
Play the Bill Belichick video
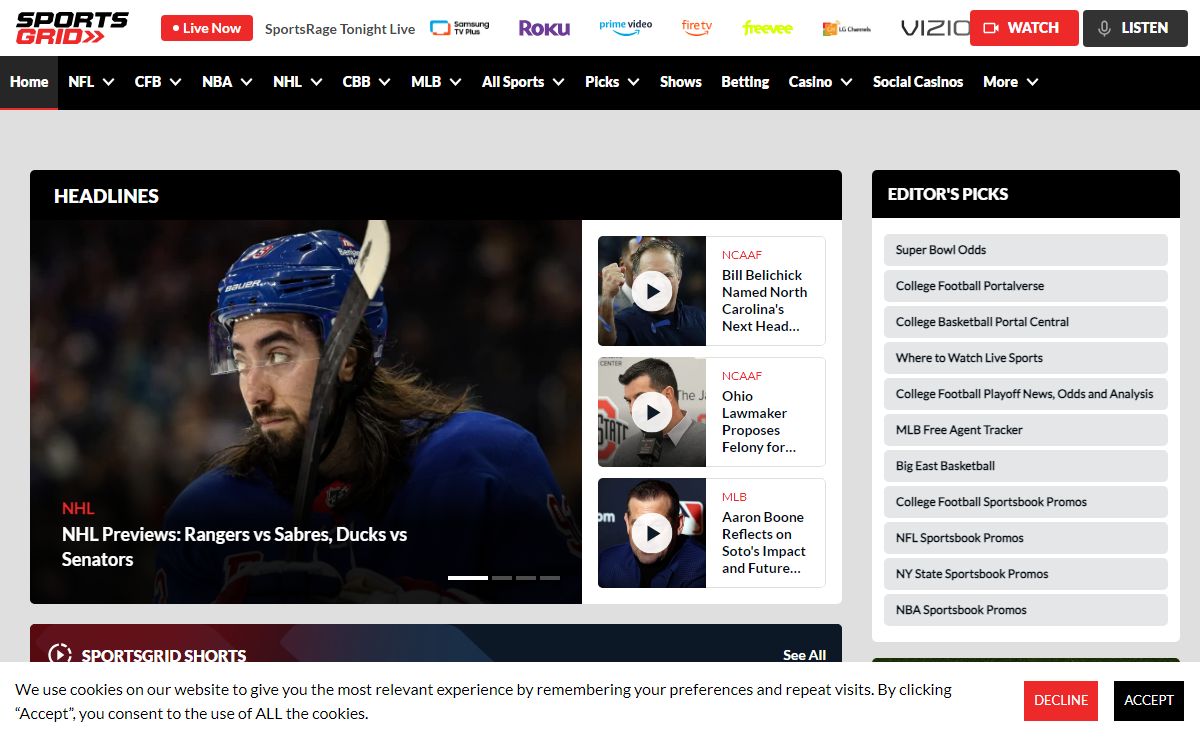click(x=652, y=292)
